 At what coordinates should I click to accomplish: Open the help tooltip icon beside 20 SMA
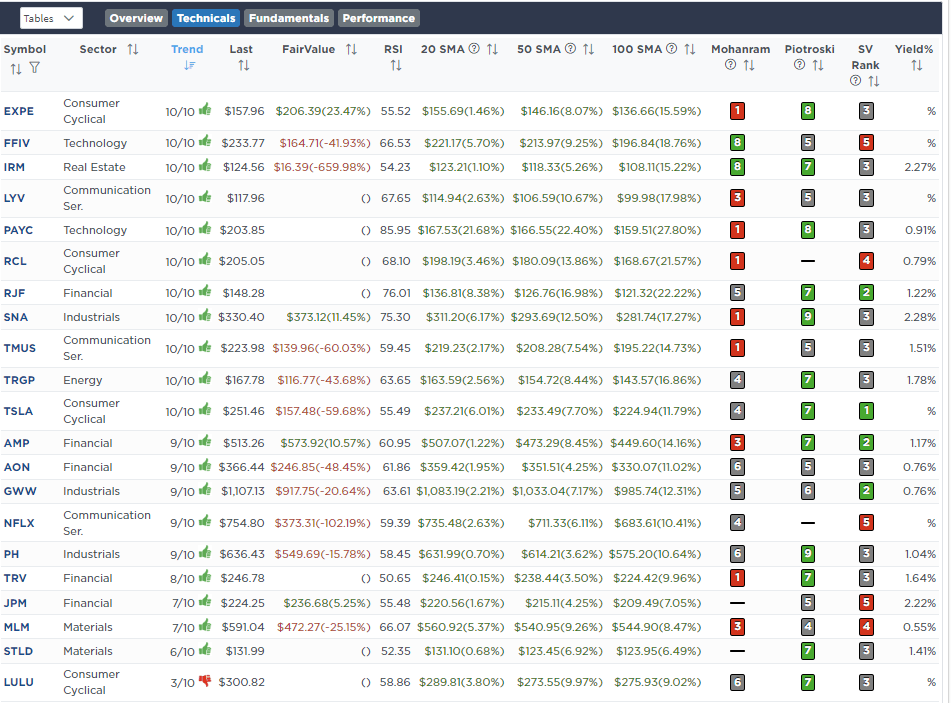coord(476,47)
